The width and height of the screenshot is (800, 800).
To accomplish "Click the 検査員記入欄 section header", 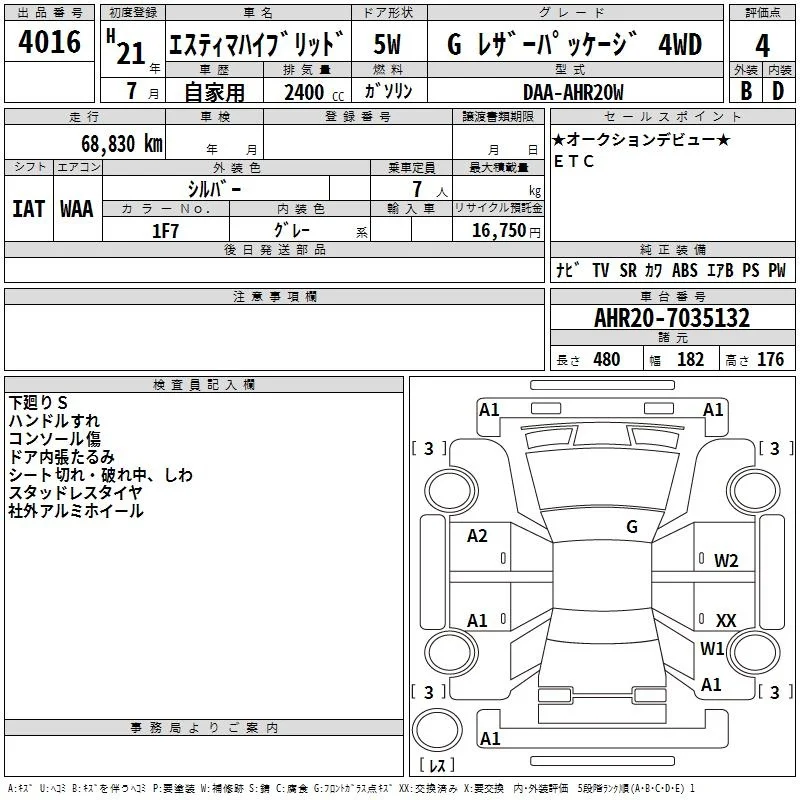I will click(204, 385).
